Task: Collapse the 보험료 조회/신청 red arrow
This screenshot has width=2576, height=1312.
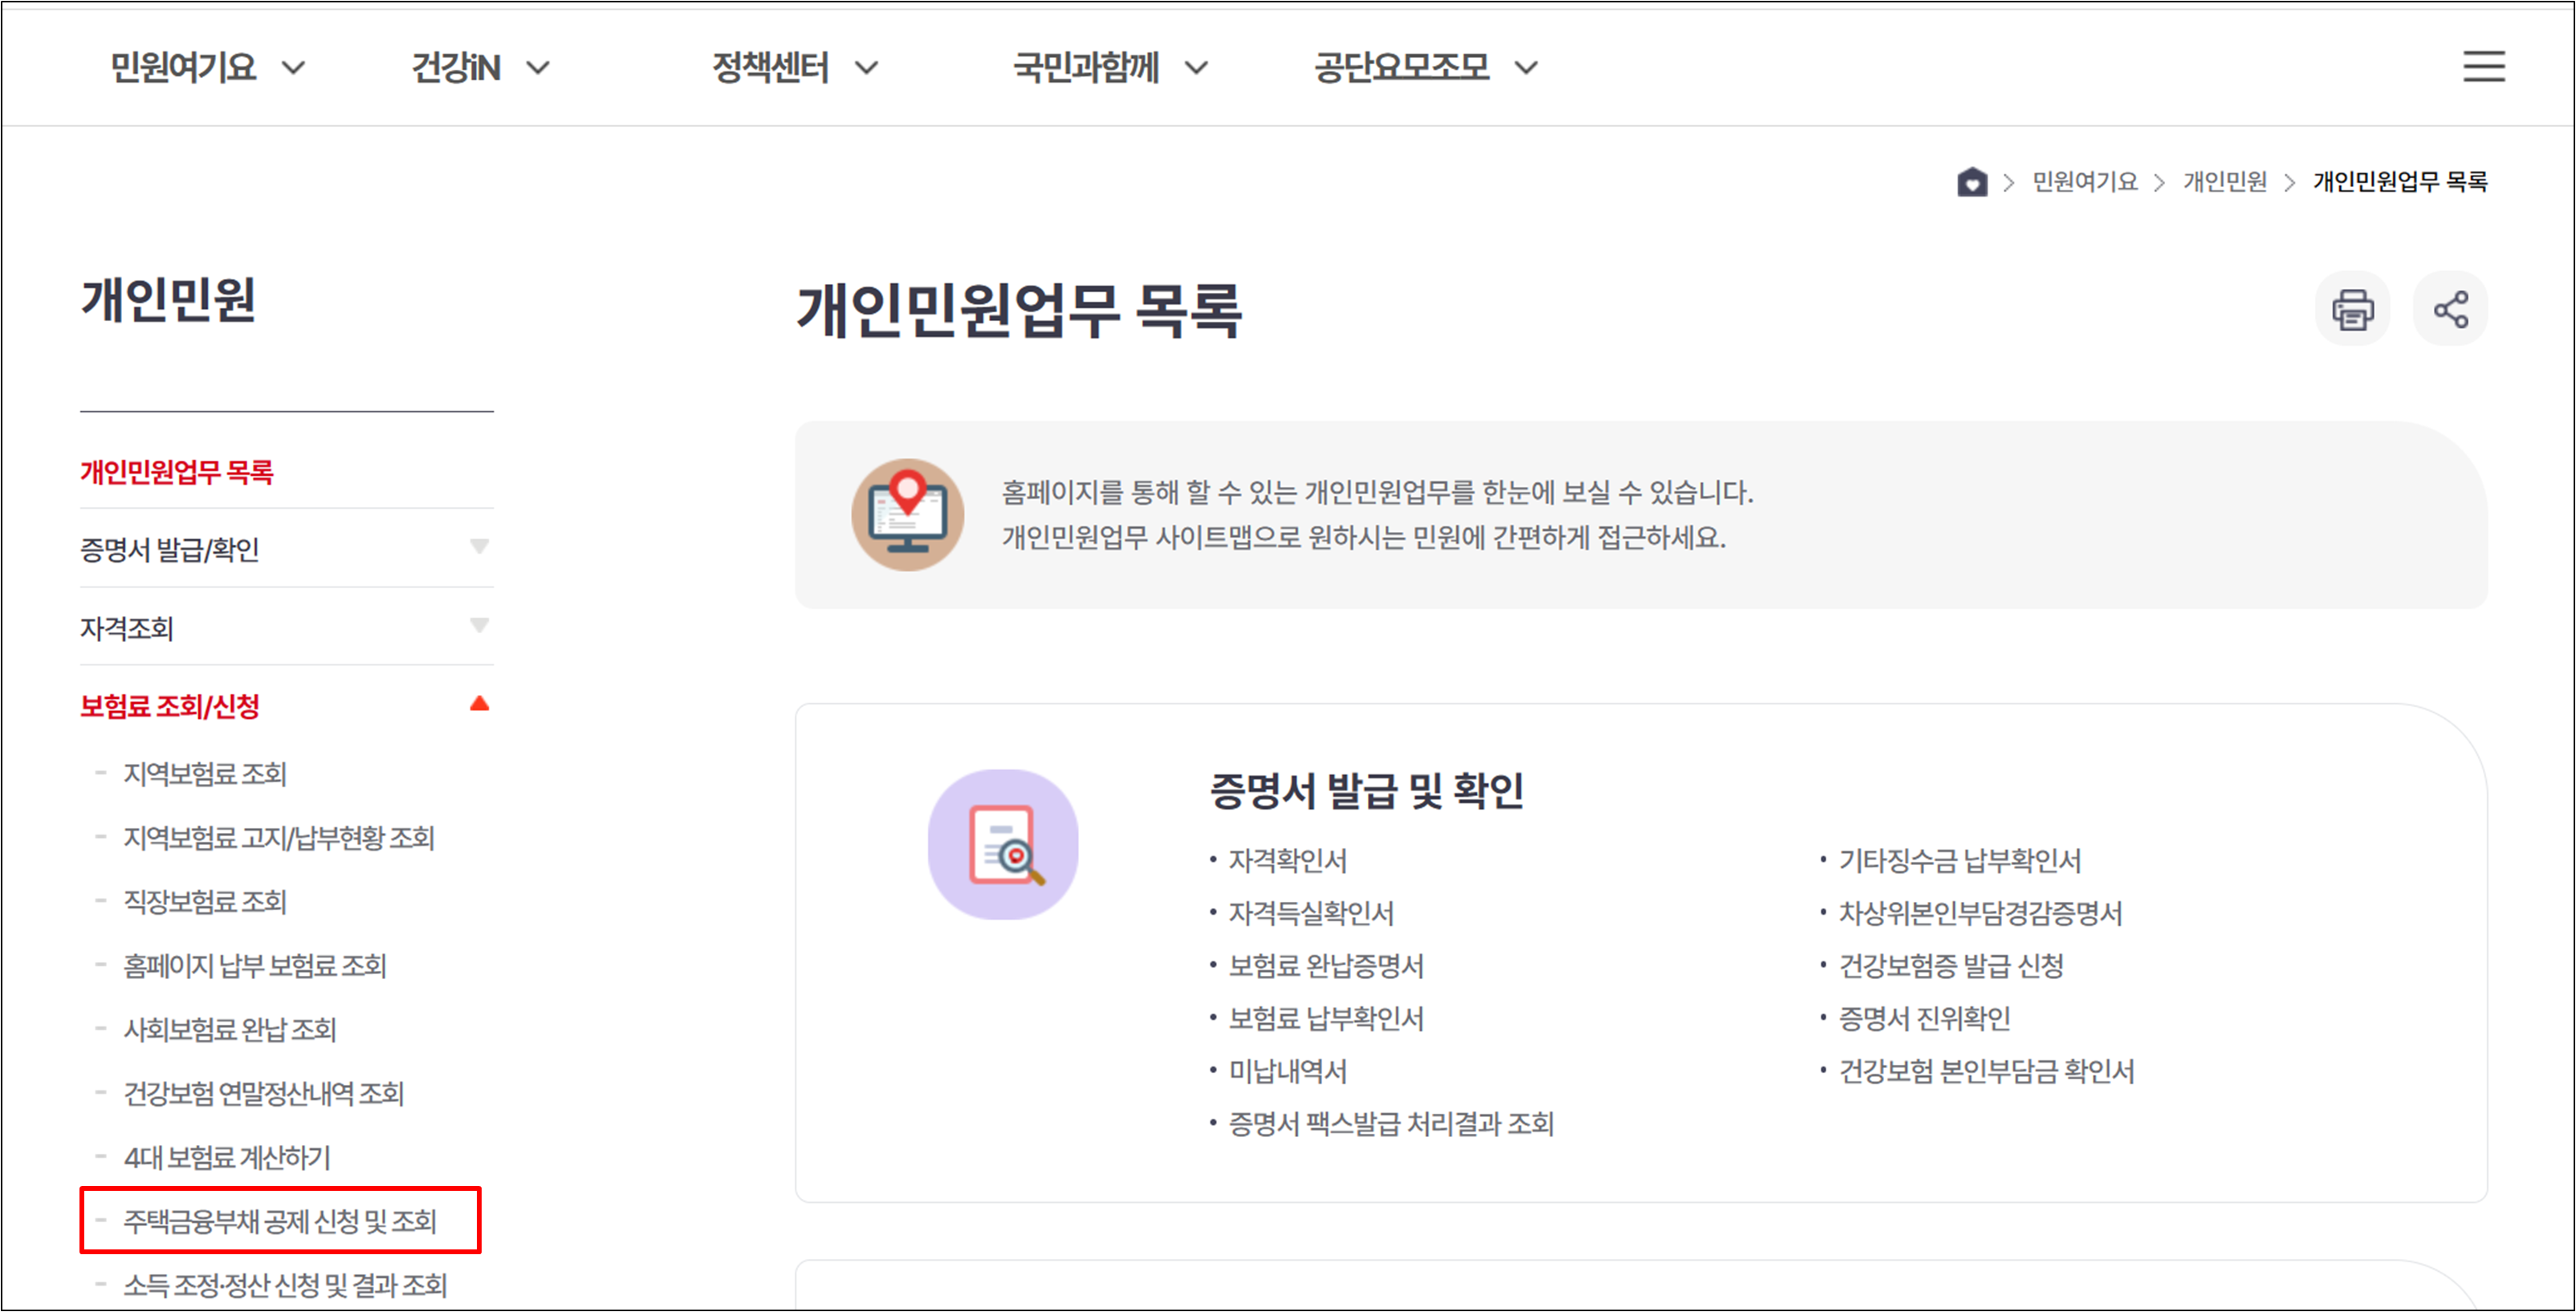Action: [480, 703]
